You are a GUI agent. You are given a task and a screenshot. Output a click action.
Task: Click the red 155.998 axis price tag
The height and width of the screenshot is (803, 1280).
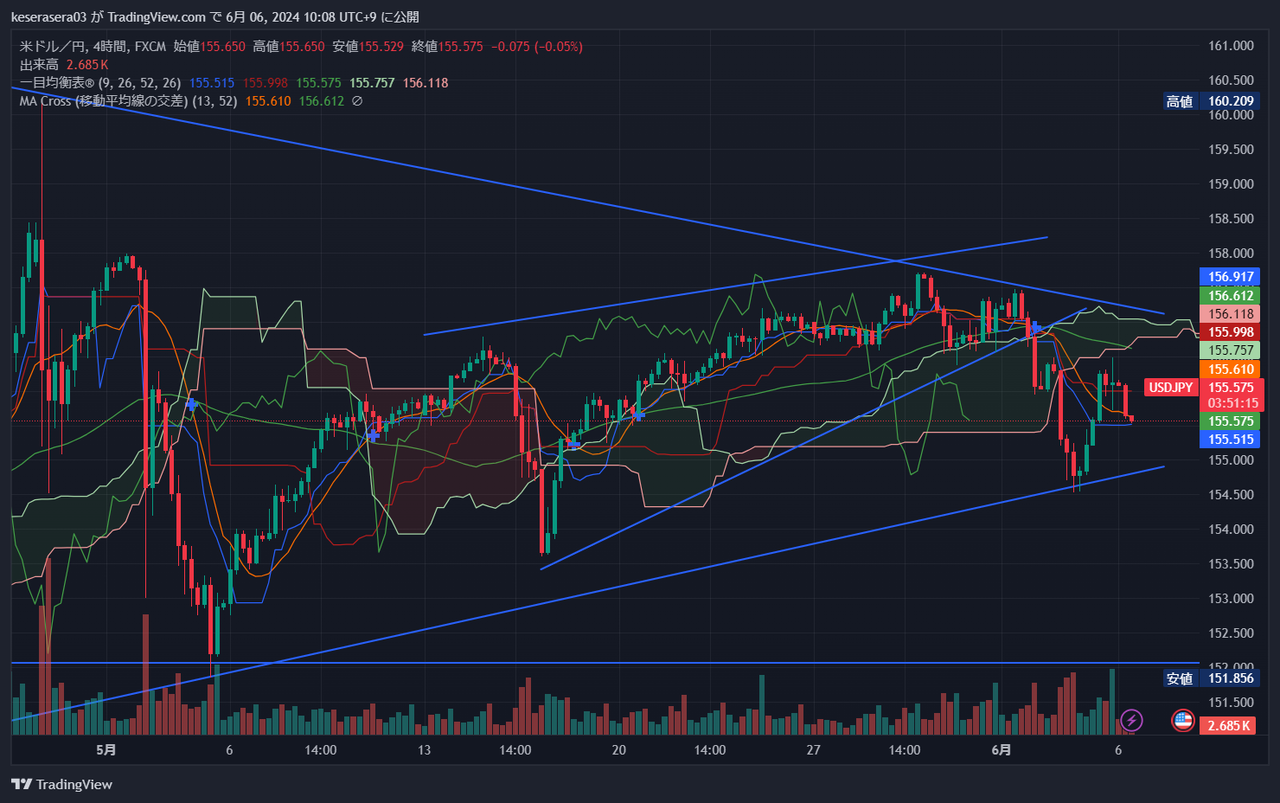[x=1230, y=332]
